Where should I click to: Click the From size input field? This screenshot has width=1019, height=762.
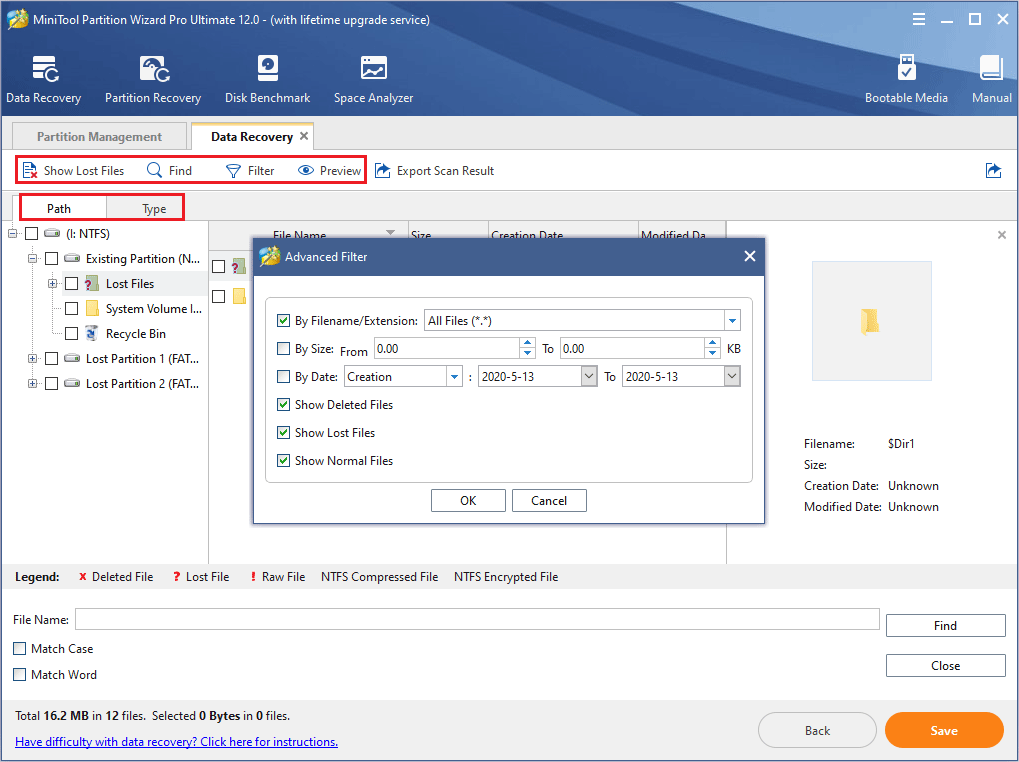pos(447,349)
